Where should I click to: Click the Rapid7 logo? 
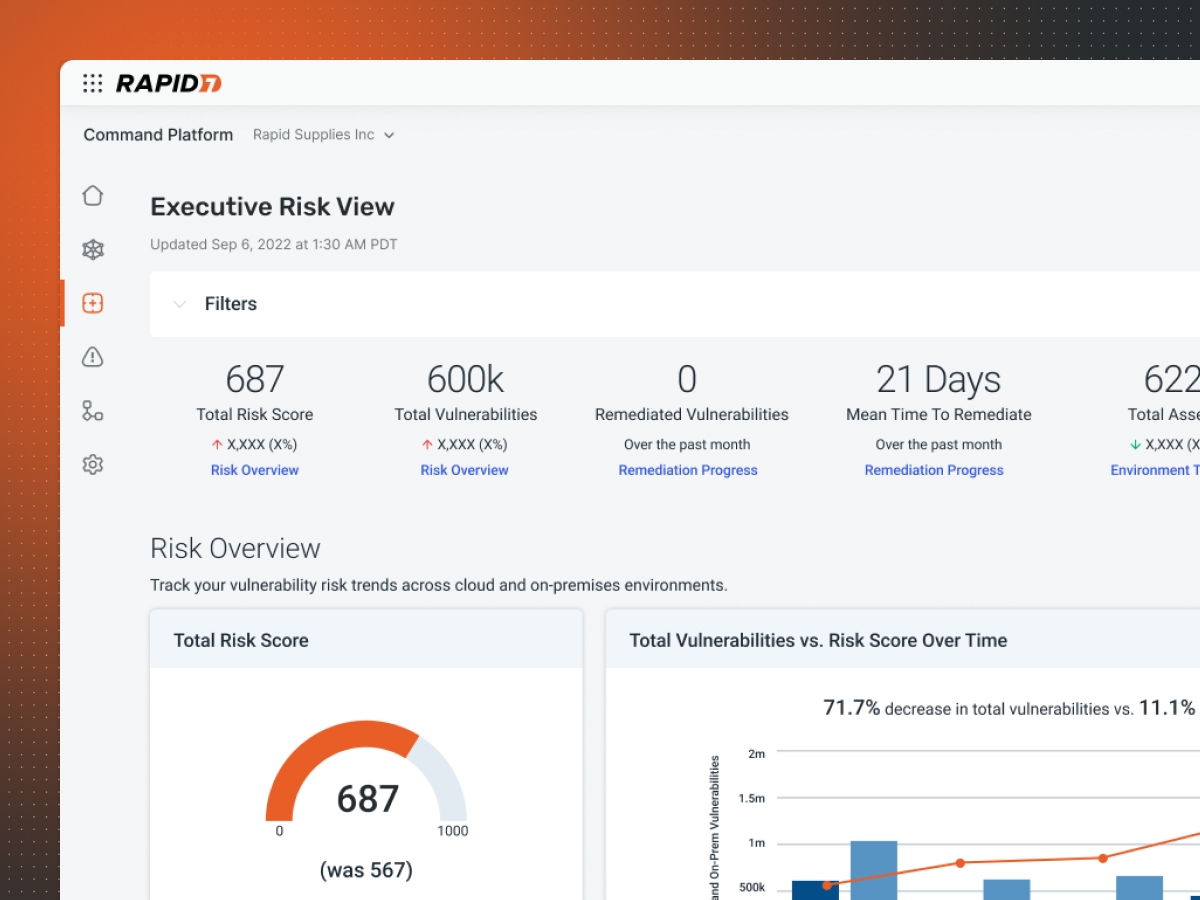point(168,84)
